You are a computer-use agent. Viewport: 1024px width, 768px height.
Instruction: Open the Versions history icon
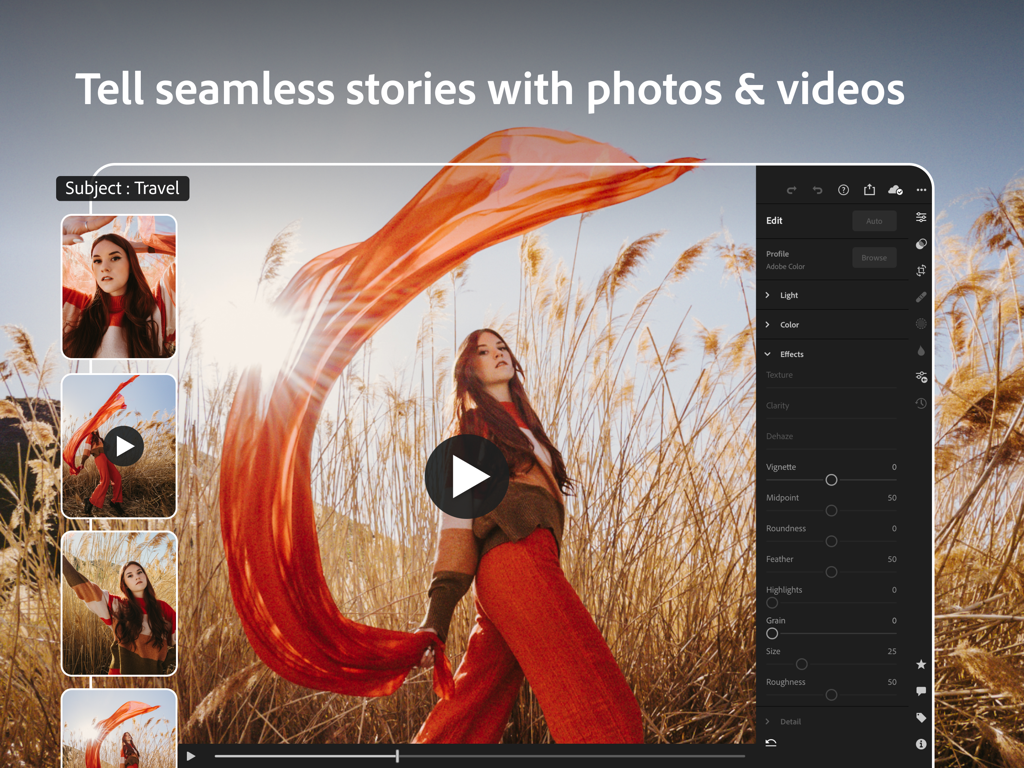coord(920,404)
